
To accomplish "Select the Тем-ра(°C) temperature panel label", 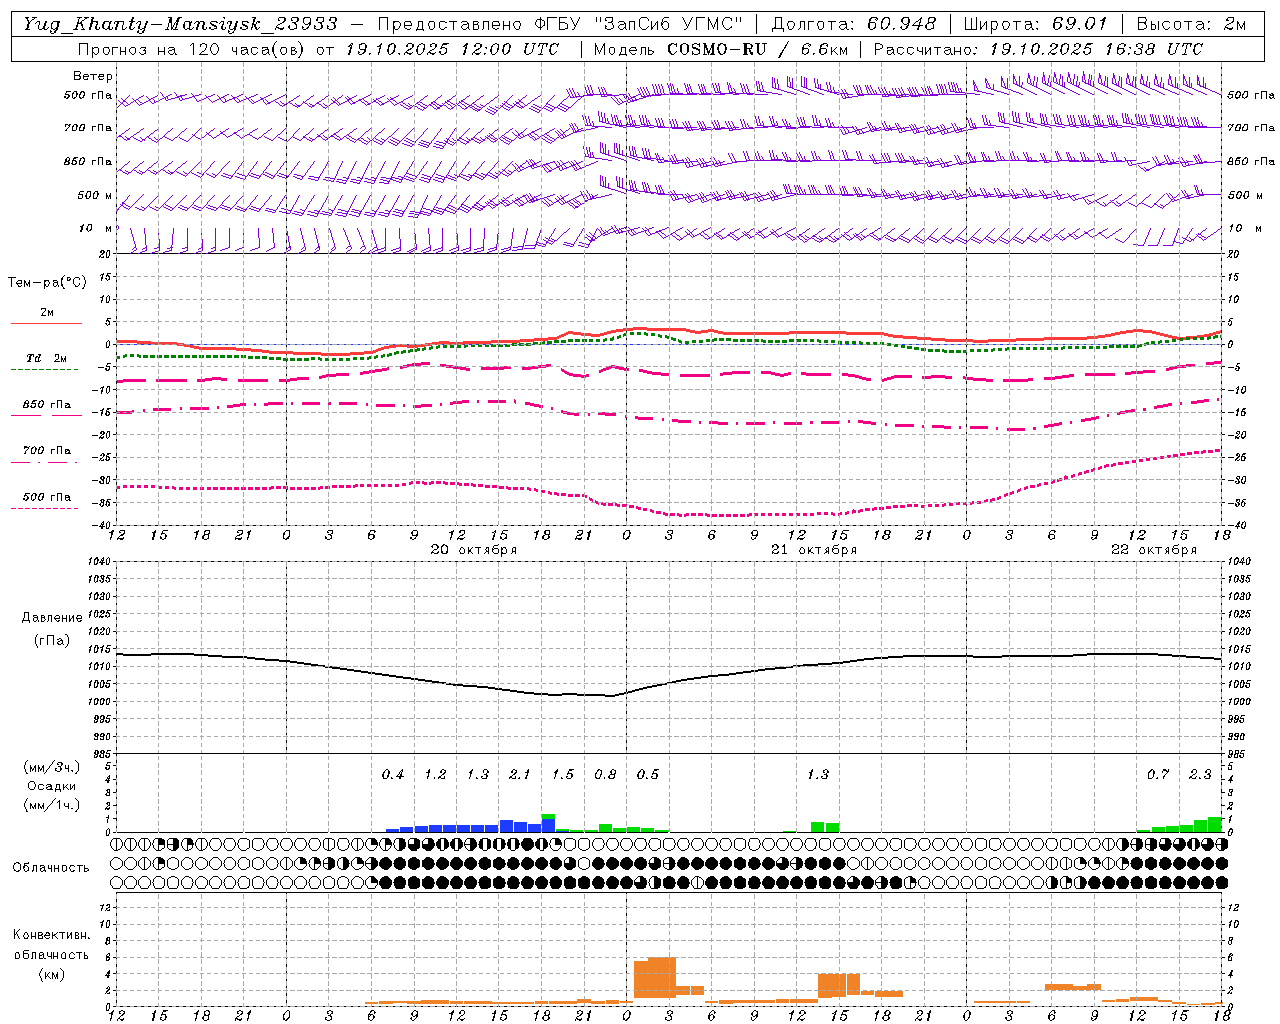I will point(47,283).
